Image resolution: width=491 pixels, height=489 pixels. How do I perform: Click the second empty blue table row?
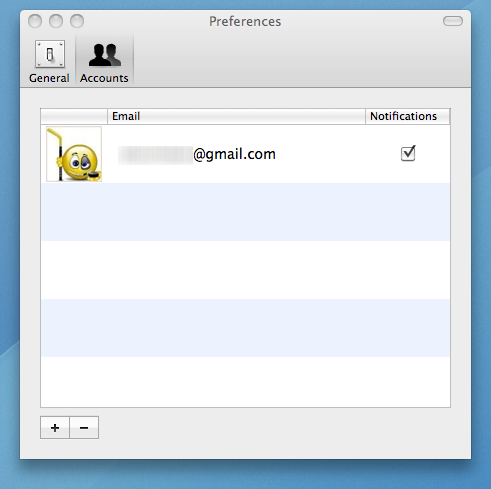tap(245, 328)
